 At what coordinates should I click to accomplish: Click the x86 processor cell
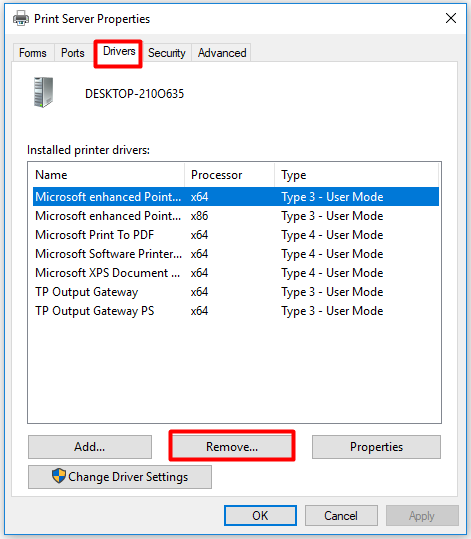coord(199,216)
